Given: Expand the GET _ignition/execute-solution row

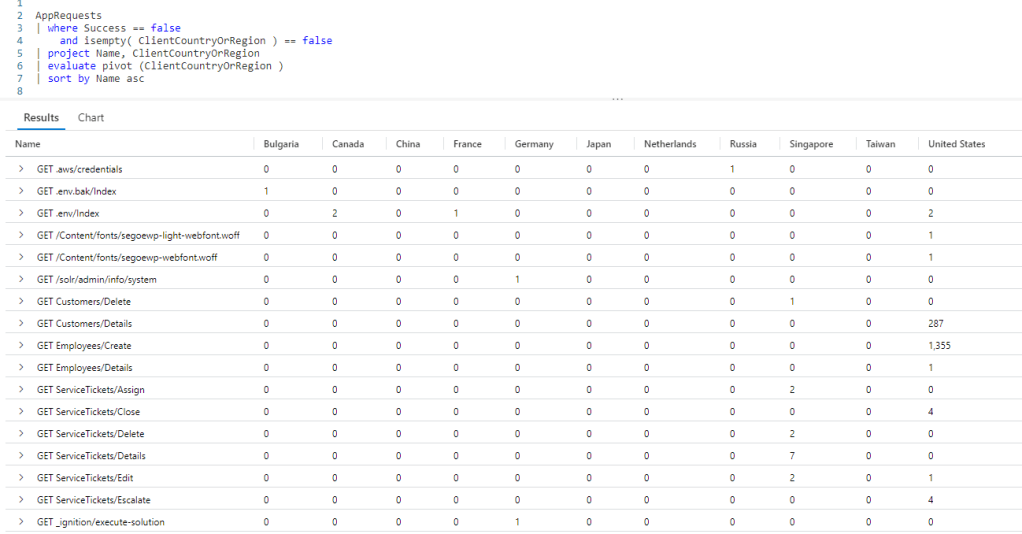Looking at the screenshot, I should coord(21,521).
